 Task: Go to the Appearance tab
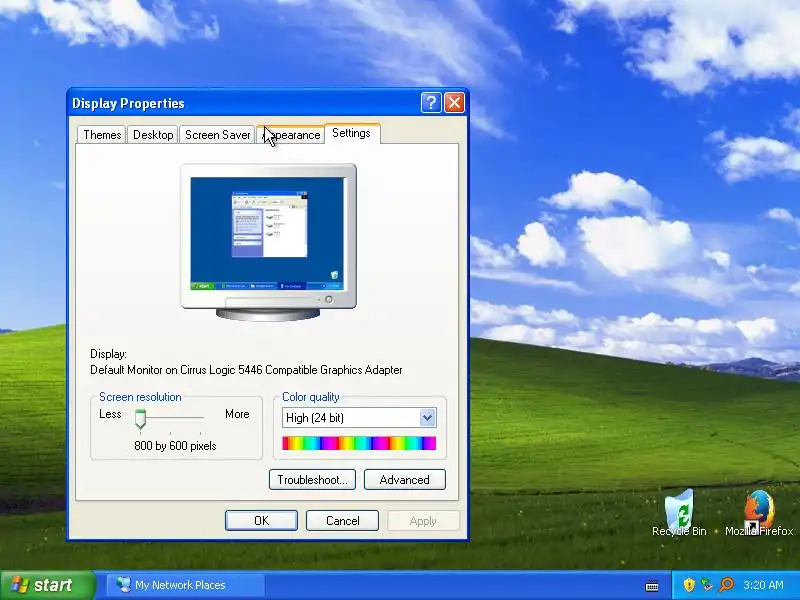[291, 135]
